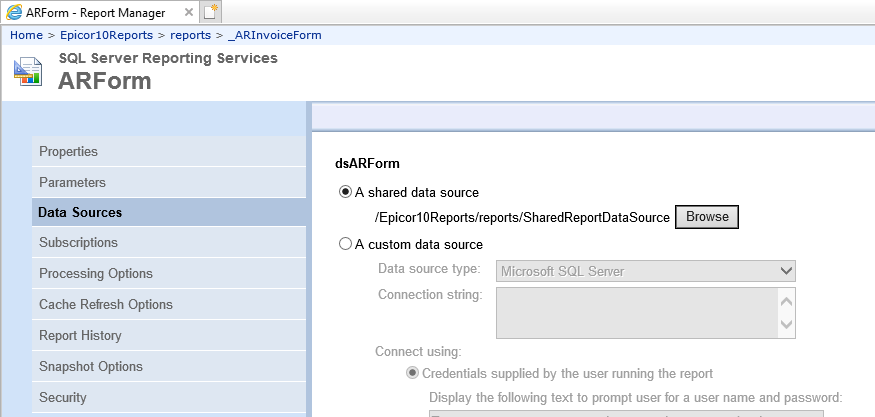Image resolution: width=875 pixels, height=417 pixels.
Task: Open the Subscriptions section
Action: click(169, 242)
